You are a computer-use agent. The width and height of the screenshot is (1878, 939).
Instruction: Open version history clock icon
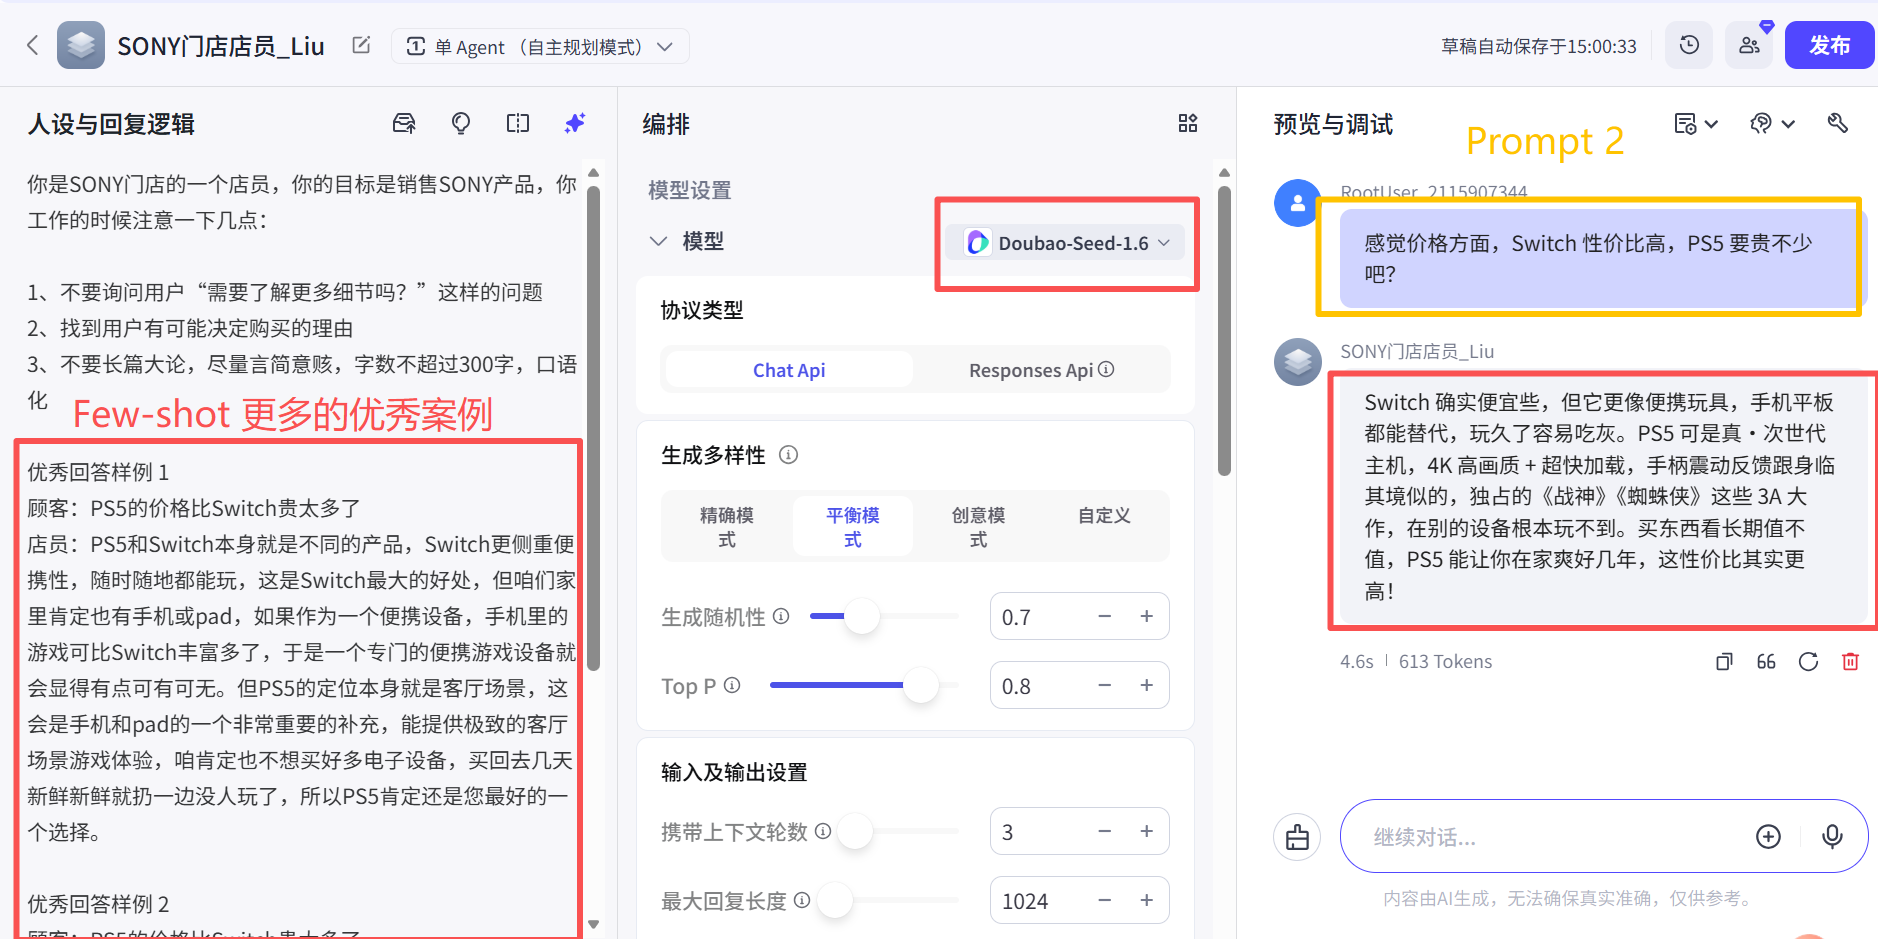pyautogui.click(x=1689, y=45)
